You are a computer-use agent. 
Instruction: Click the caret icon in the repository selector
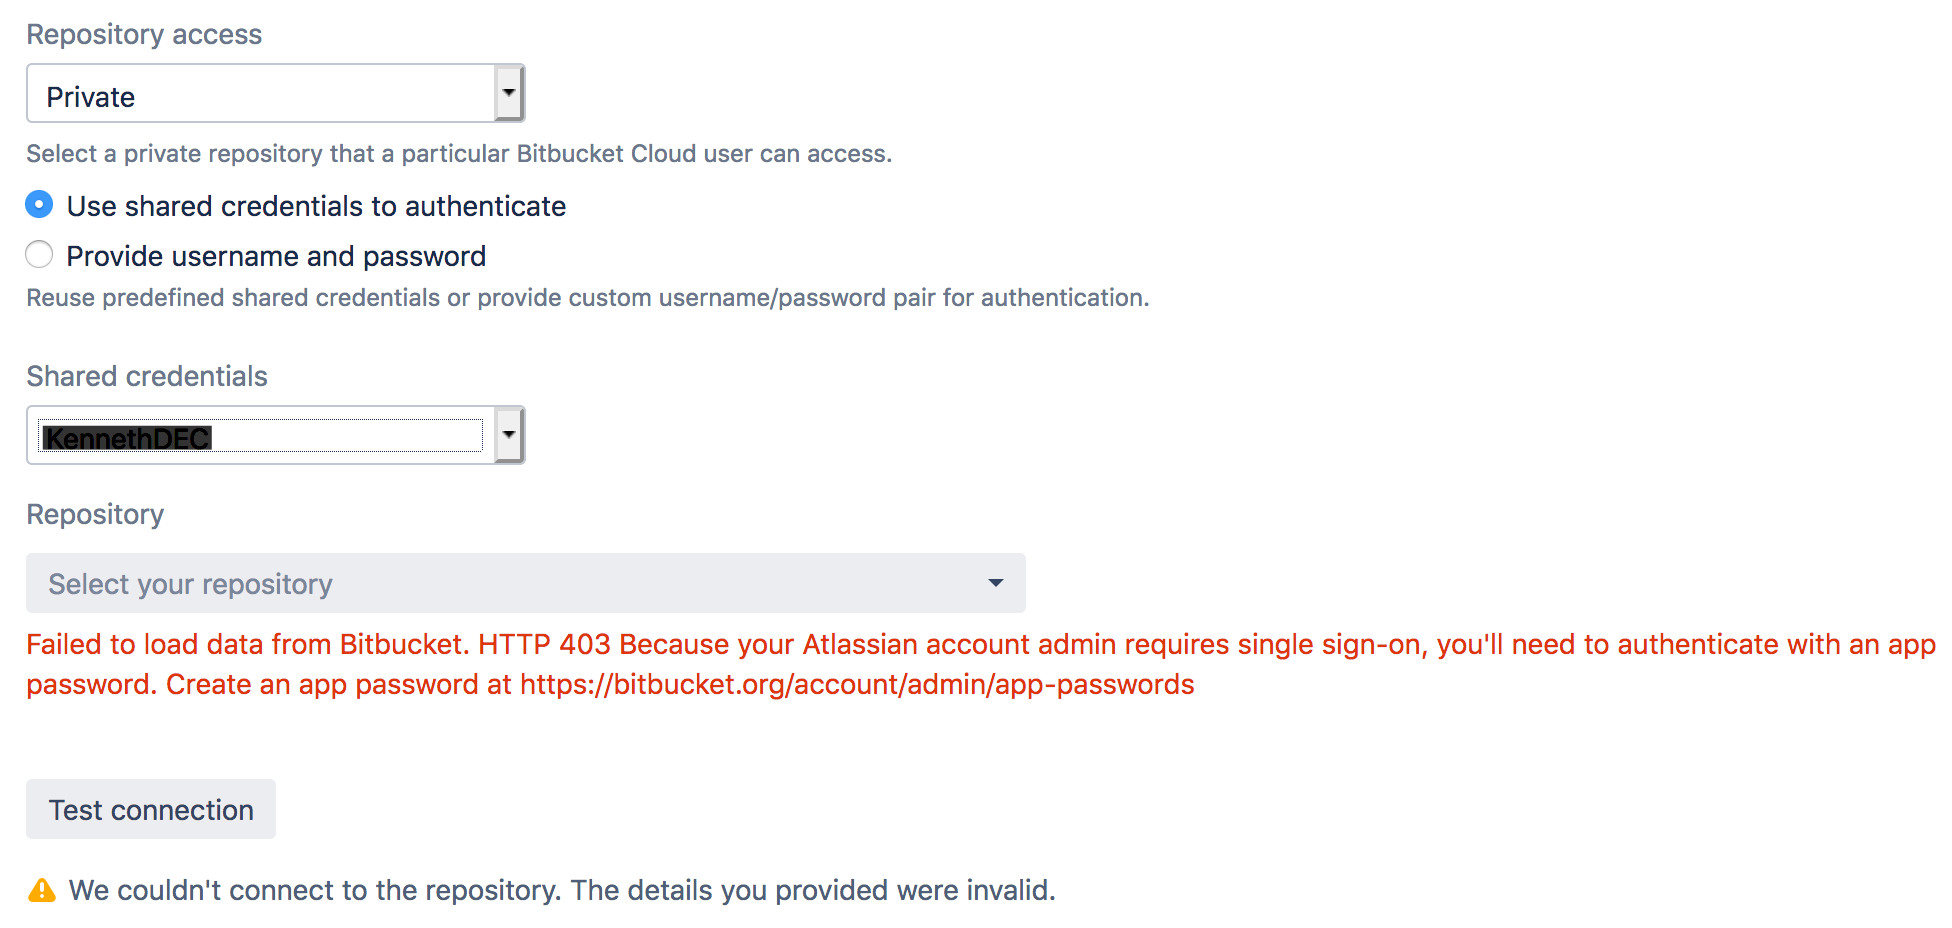coord(995,583)
